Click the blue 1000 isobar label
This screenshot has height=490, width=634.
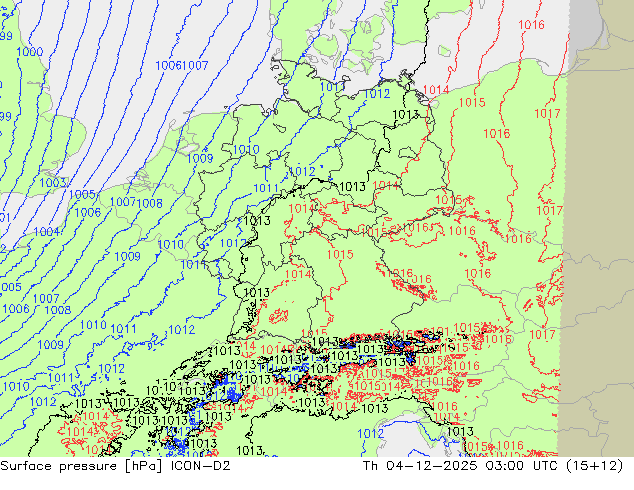[30, 52]
